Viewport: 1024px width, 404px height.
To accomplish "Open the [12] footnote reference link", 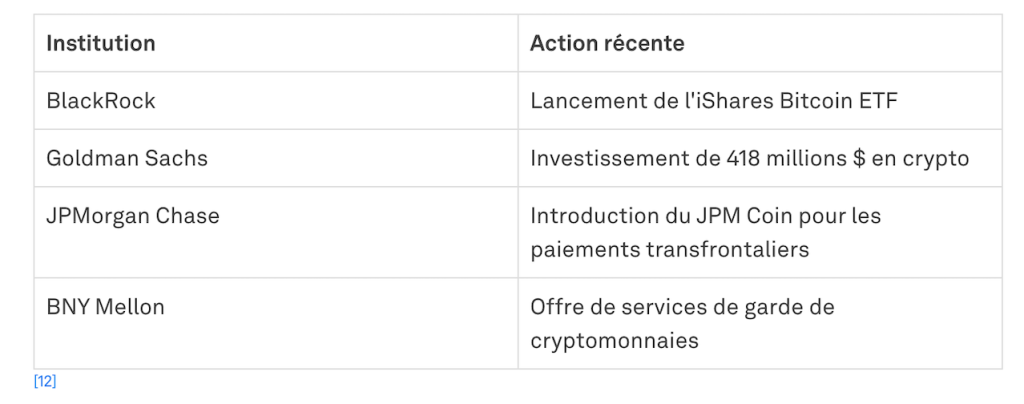I will pyautogui.click(x=45, y=382).
